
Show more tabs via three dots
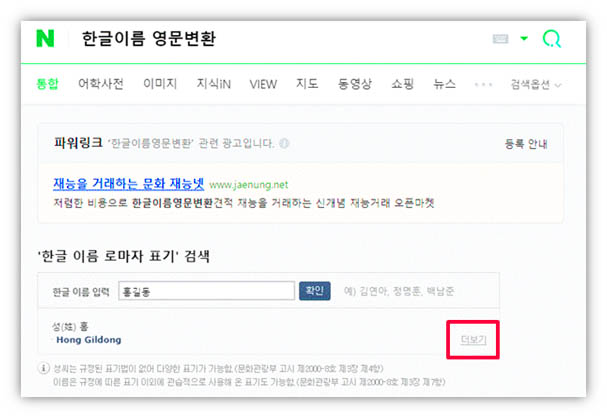(x=484, y=84)
